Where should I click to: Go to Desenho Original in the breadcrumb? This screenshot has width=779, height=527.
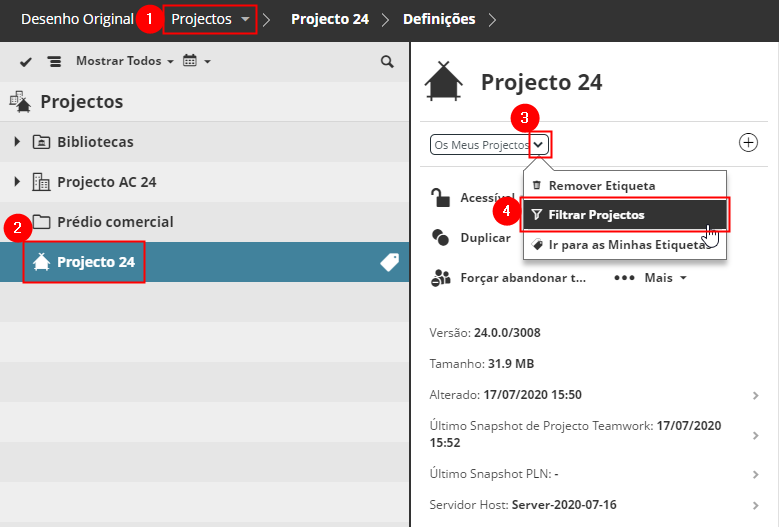point(78,19)
